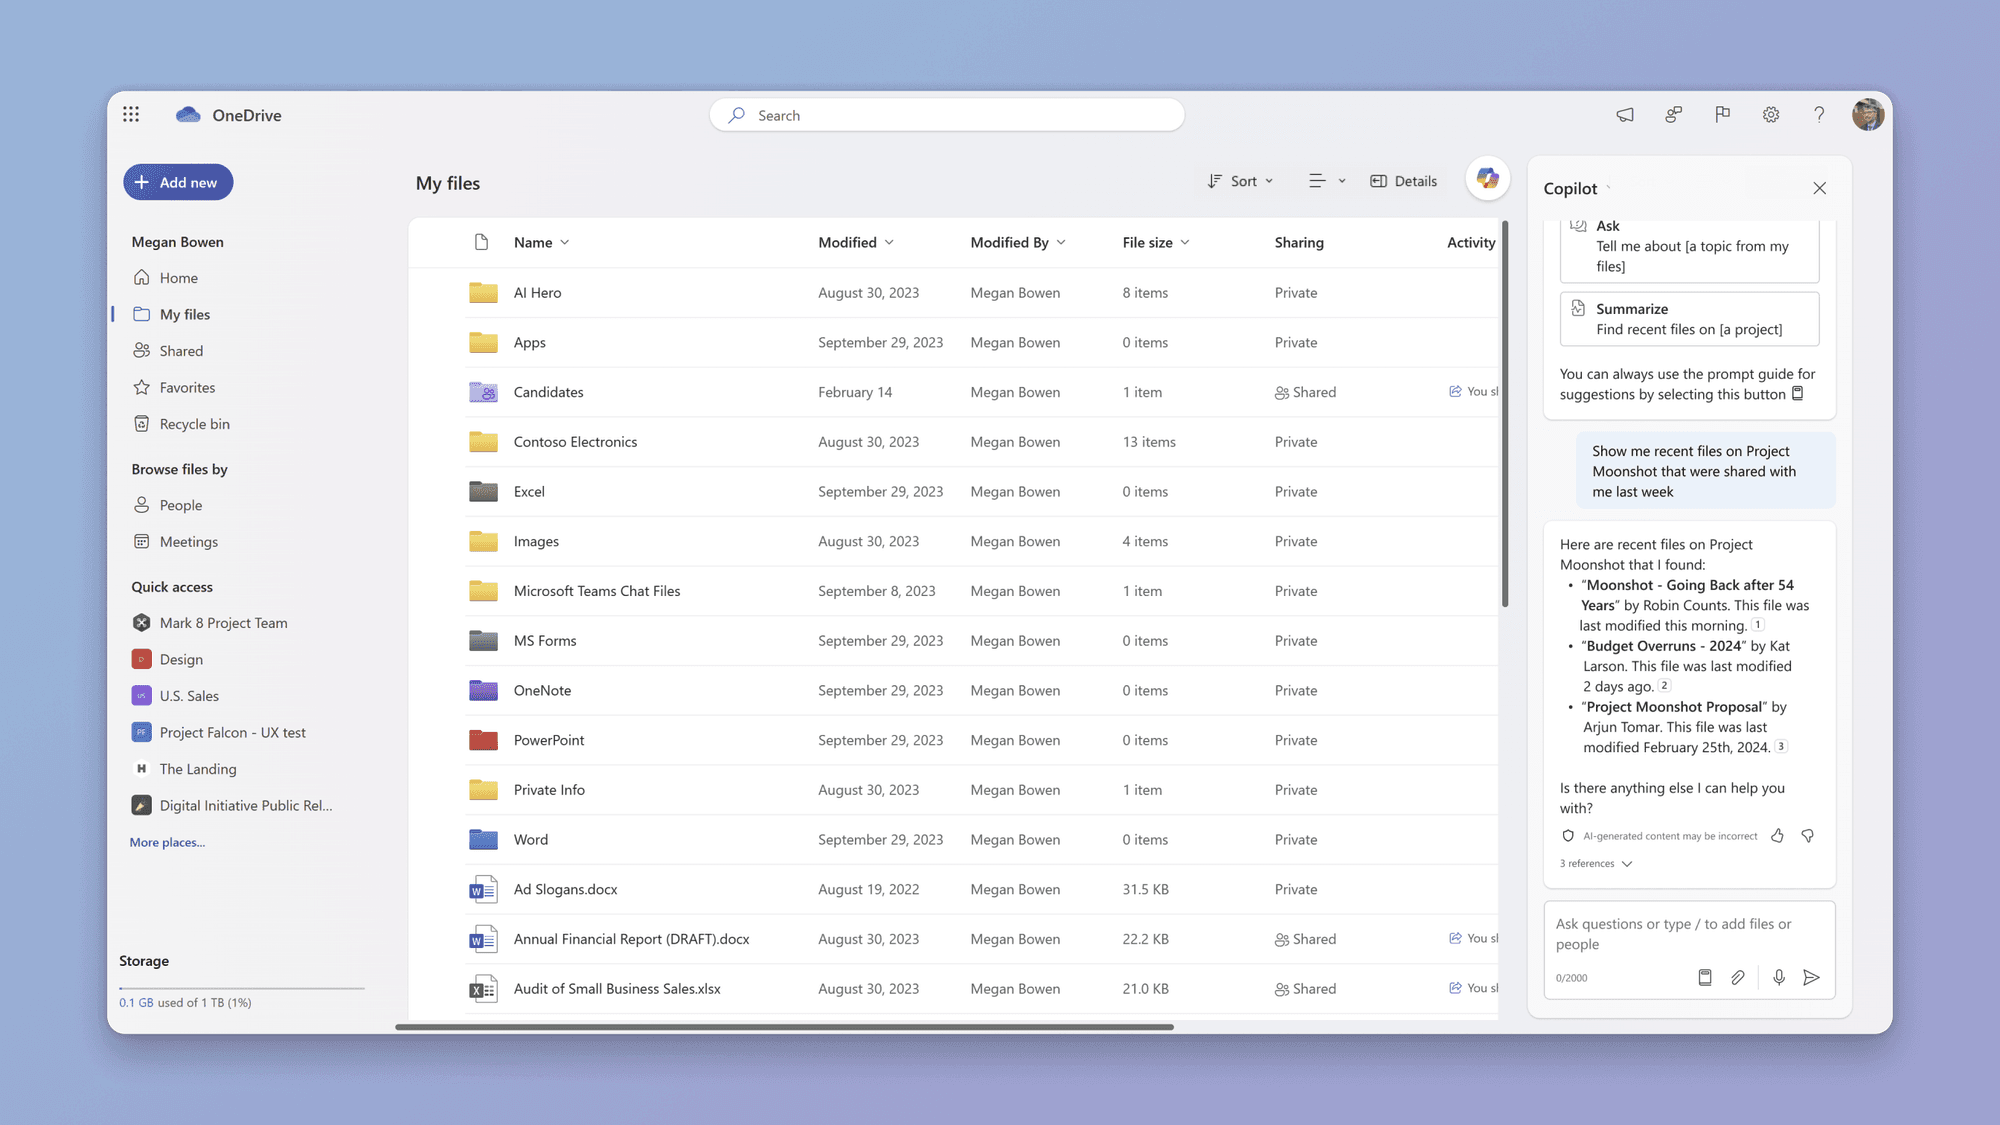Open Favorites in sidebar
Viewport: 2000px width, 1125px height.
point(187,387)
